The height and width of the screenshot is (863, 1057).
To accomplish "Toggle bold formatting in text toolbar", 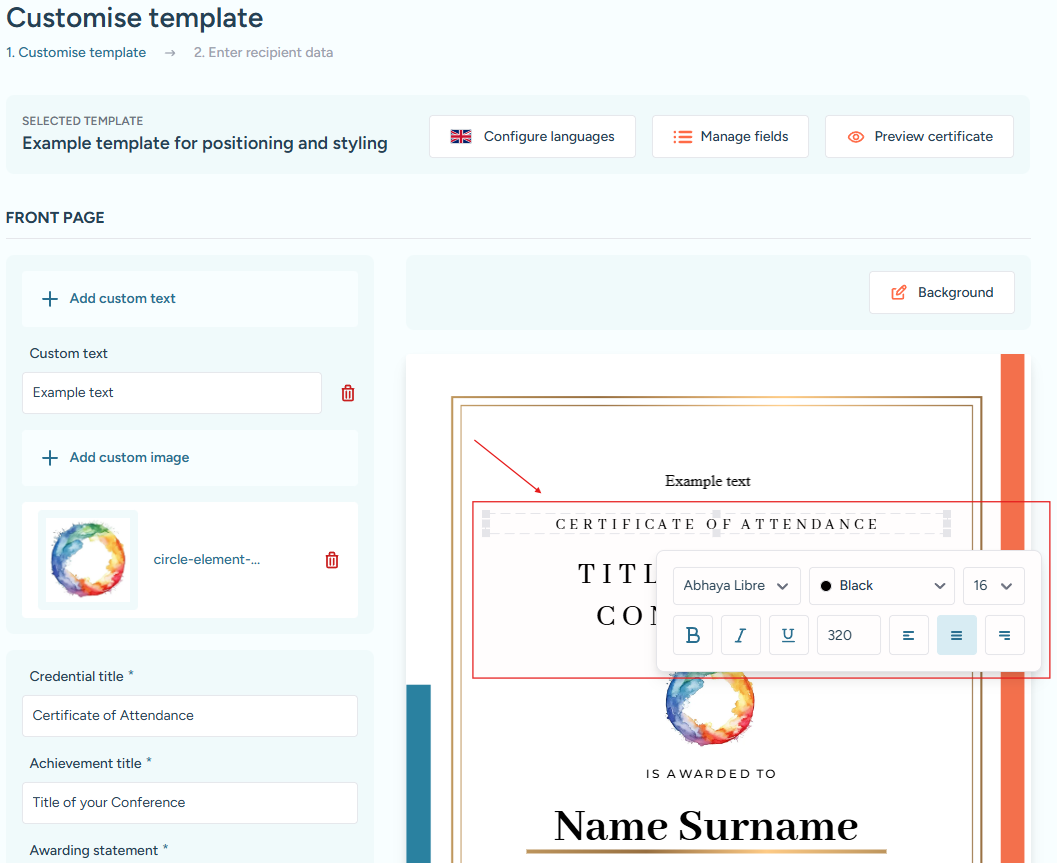I will (693, 635).
